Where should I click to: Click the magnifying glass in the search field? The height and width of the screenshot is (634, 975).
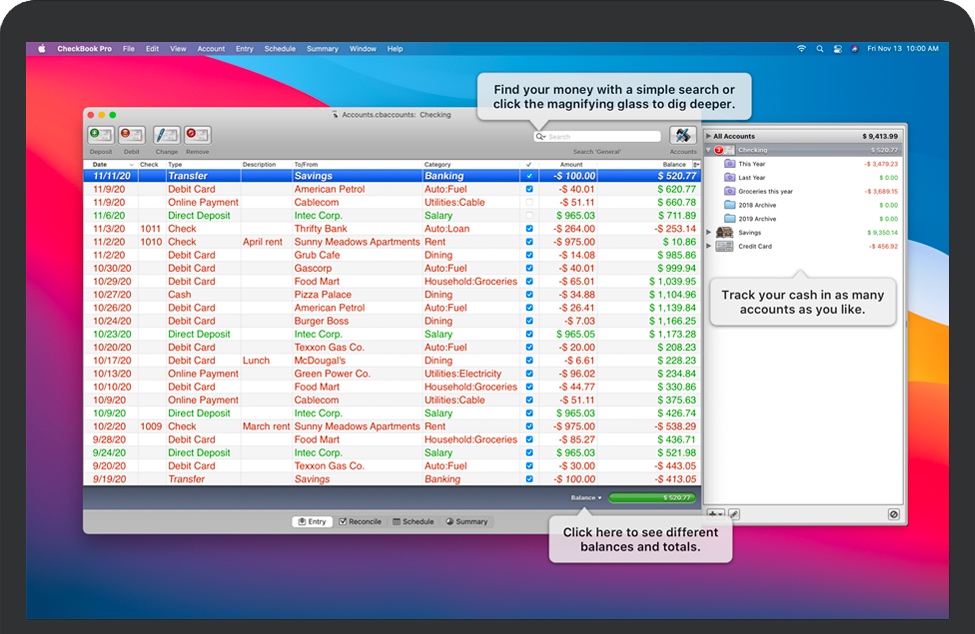[540, 136]
